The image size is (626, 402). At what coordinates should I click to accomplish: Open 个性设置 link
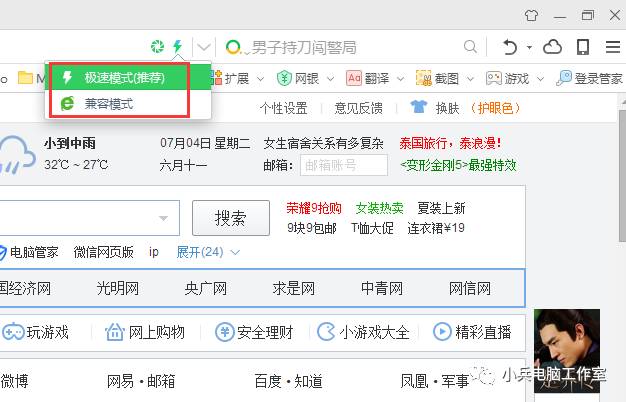[283, 108]
